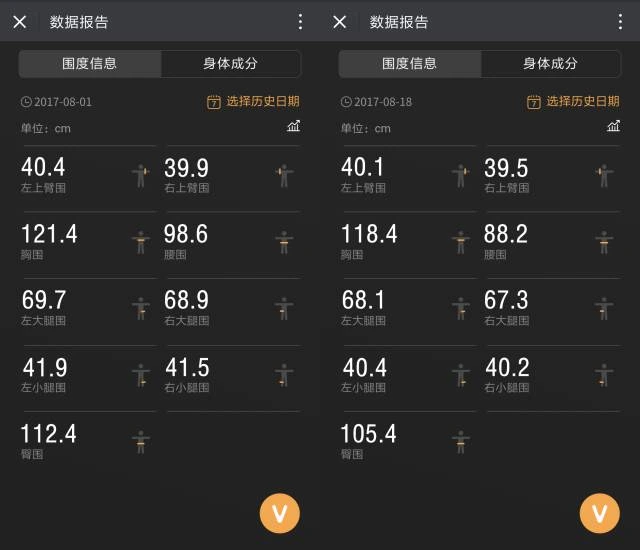Image resolution: width=640 pixels, height=550 pixels.
Task: Tap the body figure icon beside 88.2 腰围
Action: click(x=604, y=241)
